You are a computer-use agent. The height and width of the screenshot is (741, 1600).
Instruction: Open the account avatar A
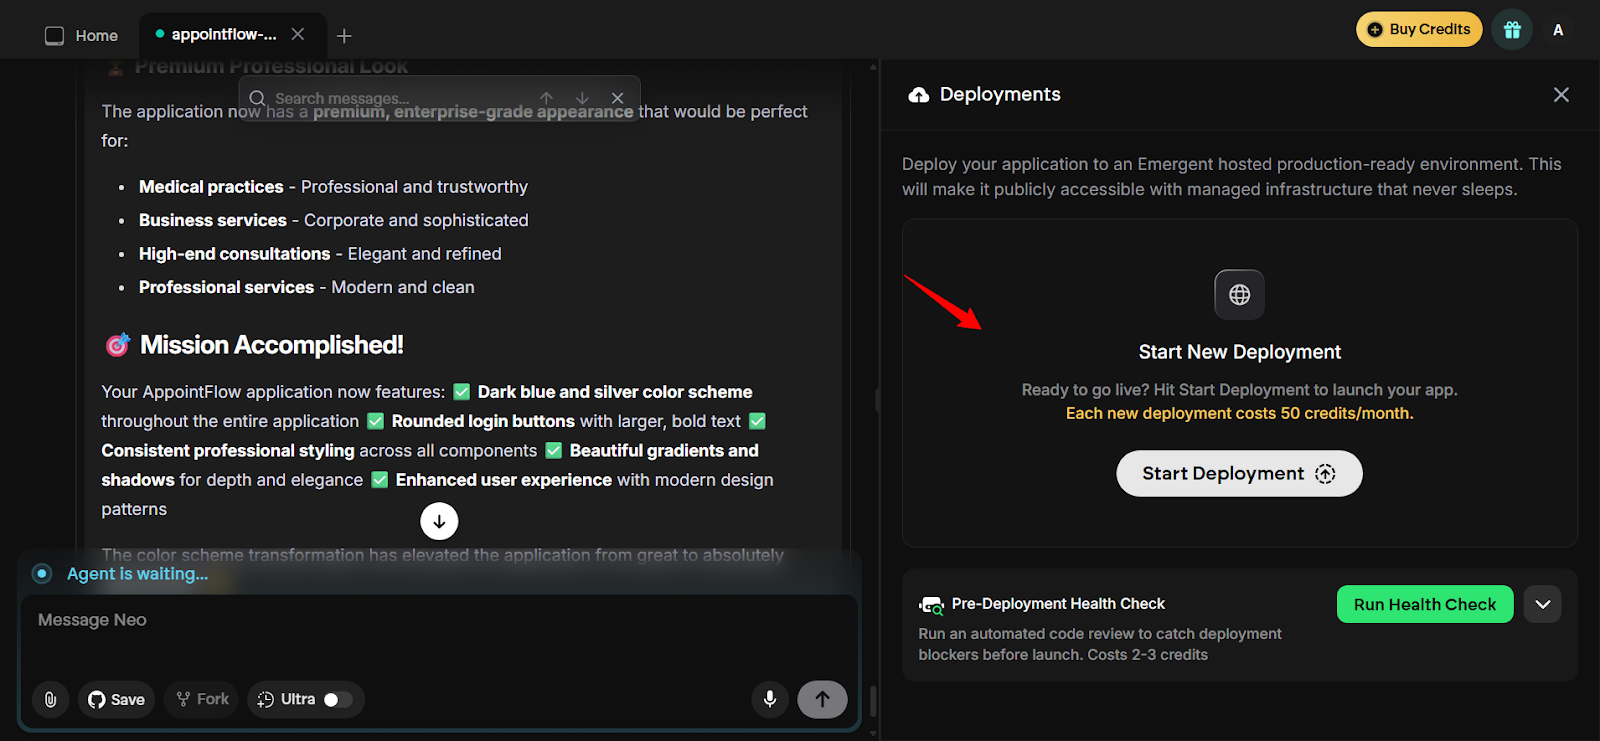click(1558, 30)
